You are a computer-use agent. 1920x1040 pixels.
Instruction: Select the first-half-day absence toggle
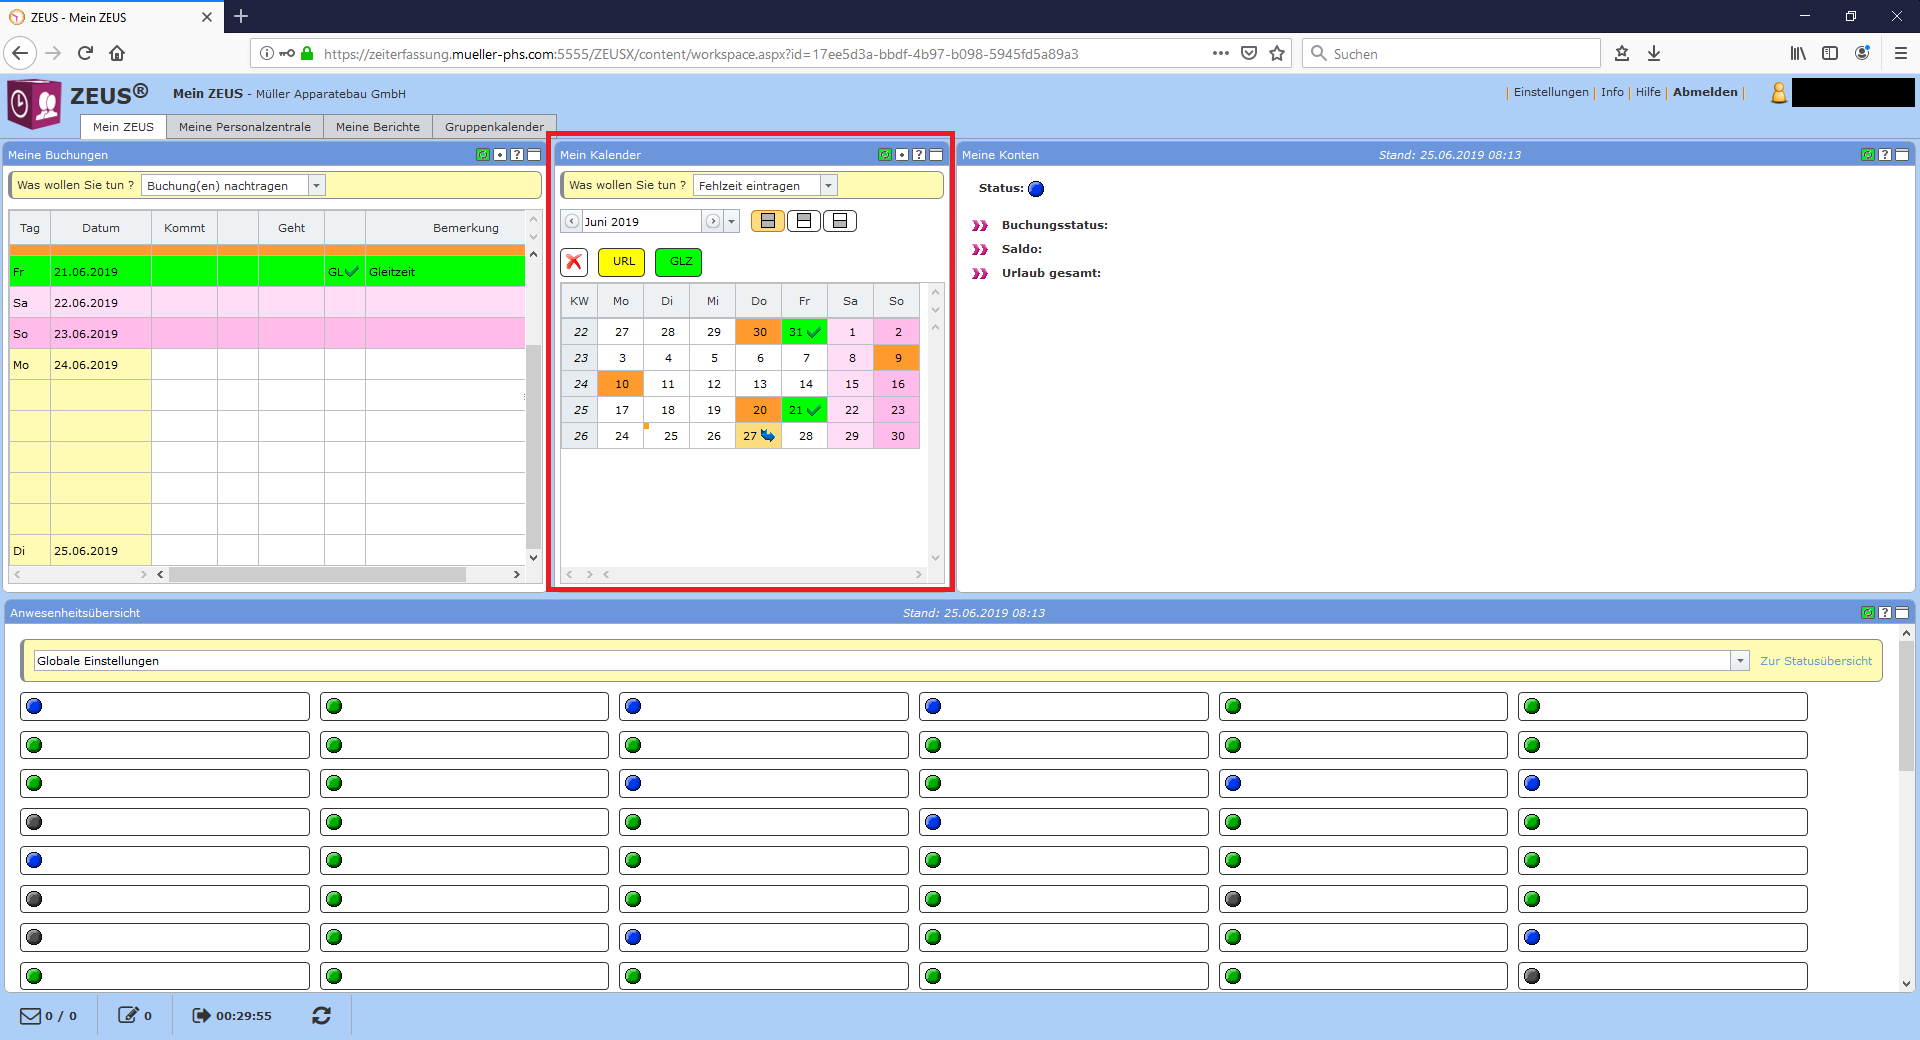pyautogui.click(x=804, y=221)
